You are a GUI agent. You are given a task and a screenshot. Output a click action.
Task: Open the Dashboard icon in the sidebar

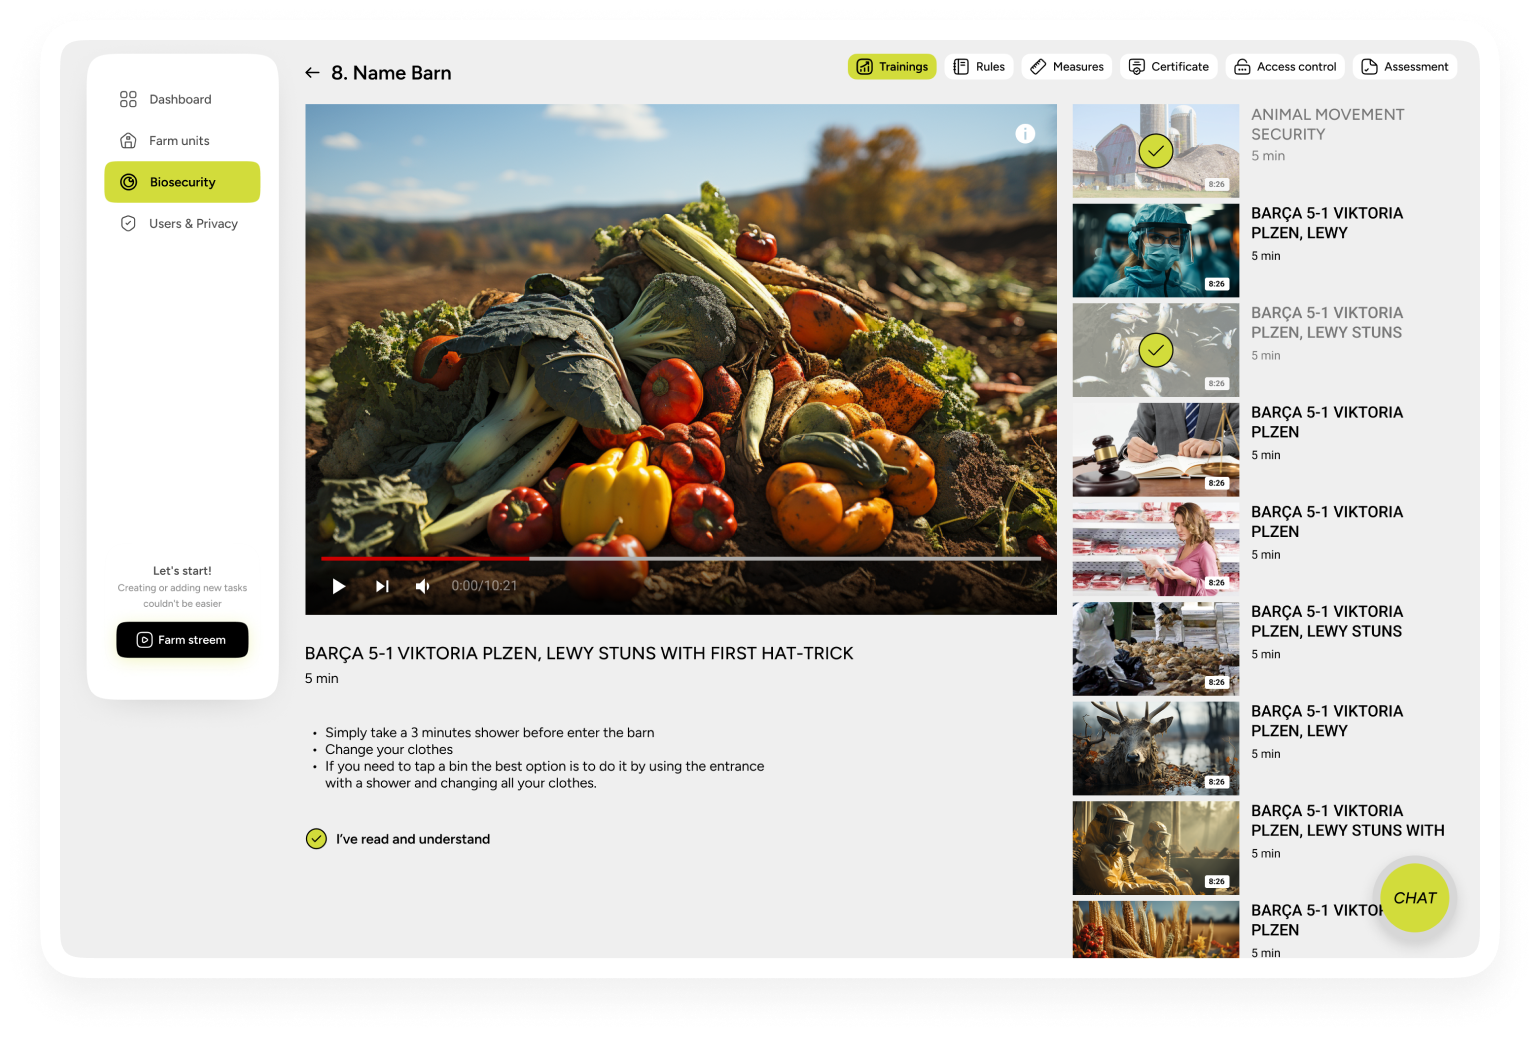pos(128,99)
